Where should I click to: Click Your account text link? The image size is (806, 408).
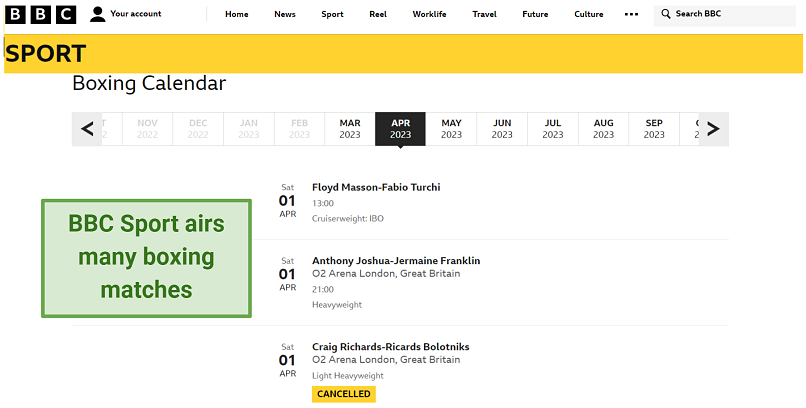tap(136, 14)
